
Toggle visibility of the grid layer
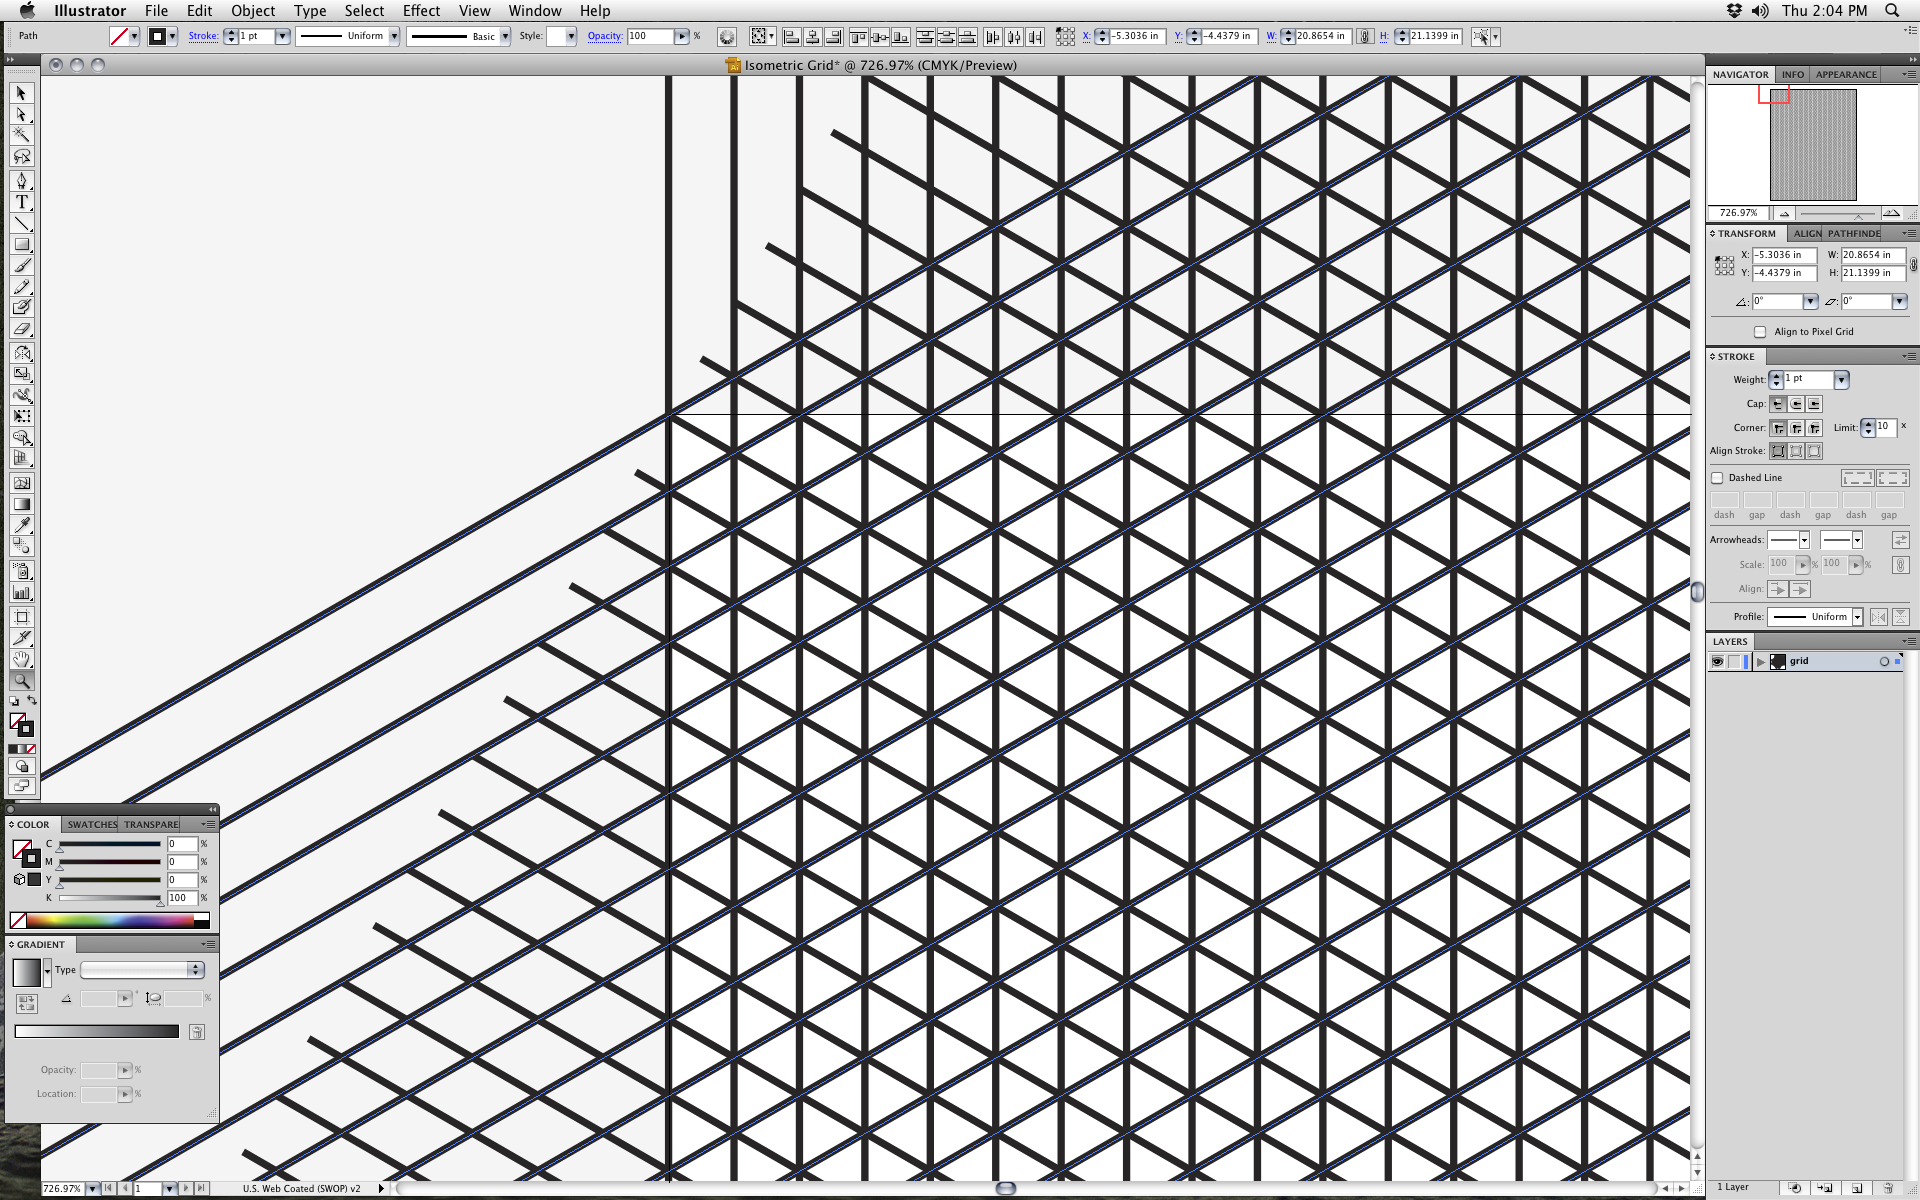1718,661
